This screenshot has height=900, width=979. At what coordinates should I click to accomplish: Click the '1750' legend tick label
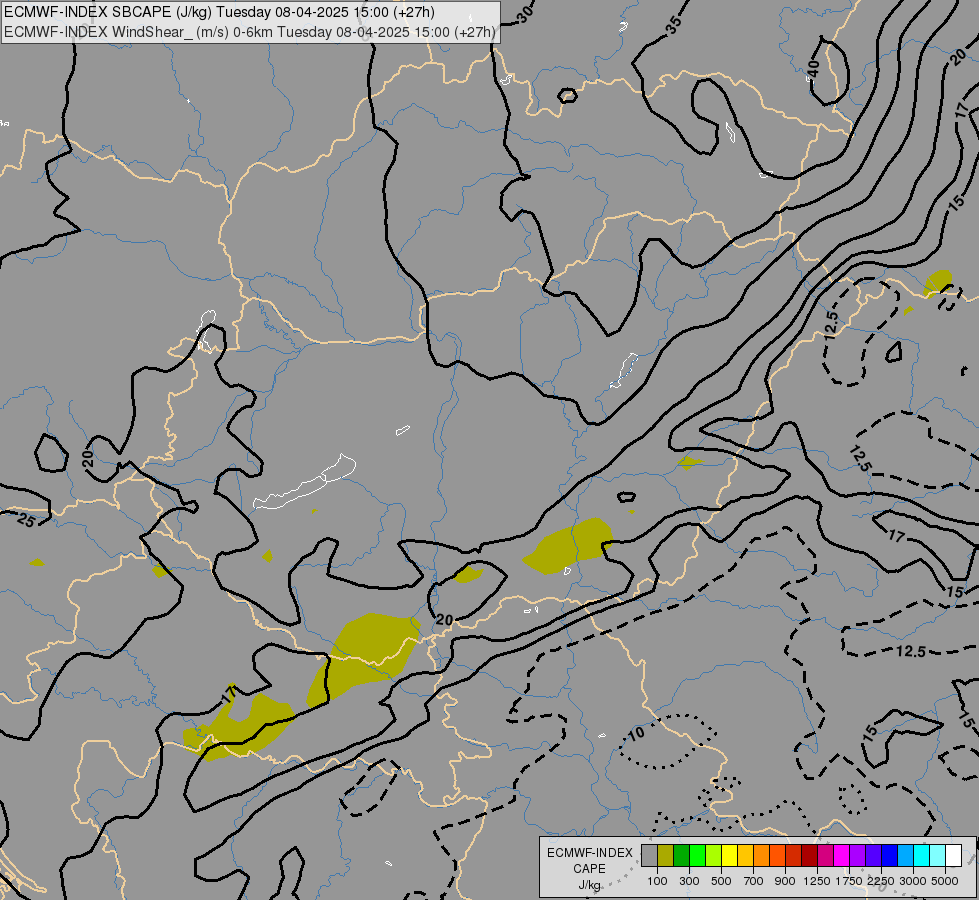pyautogui.click(x=849, y=881)
